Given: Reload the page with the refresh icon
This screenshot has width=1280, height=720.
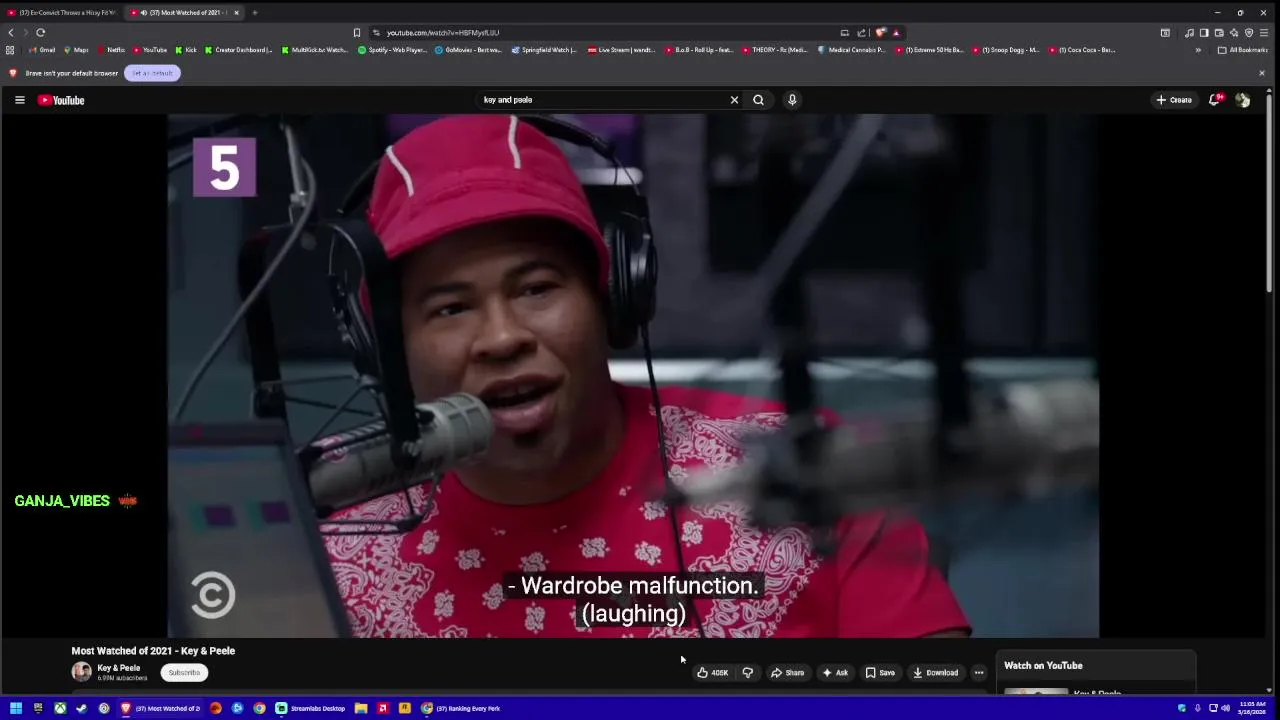Looking at the screenshot, I should 41,33.
